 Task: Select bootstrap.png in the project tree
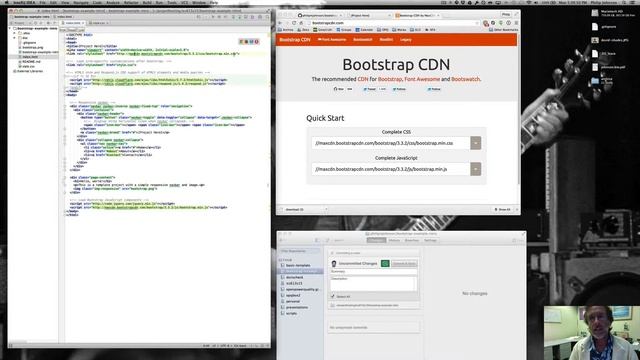click(32, 47)
